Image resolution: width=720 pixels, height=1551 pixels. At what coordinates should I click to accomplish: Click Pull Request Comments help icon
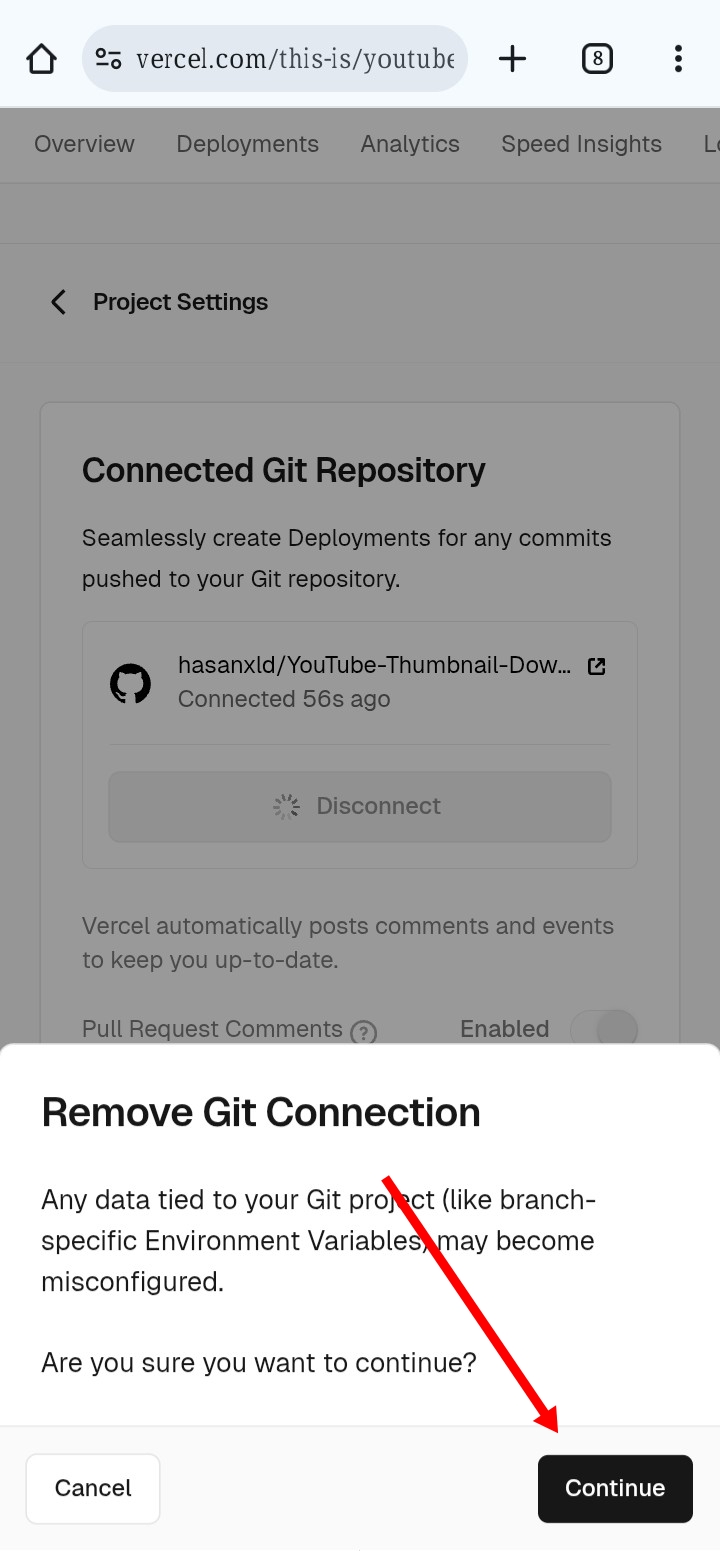click(x=364, y=1031)
